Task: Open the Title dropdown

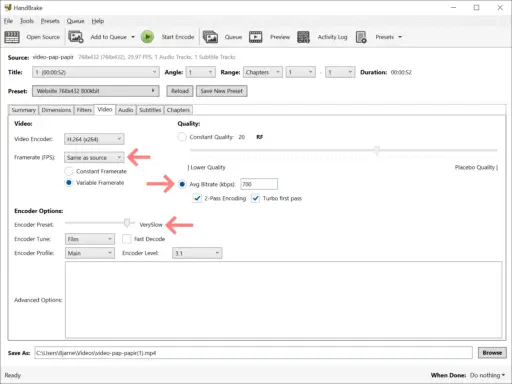Action: click(x=95, y=72)
